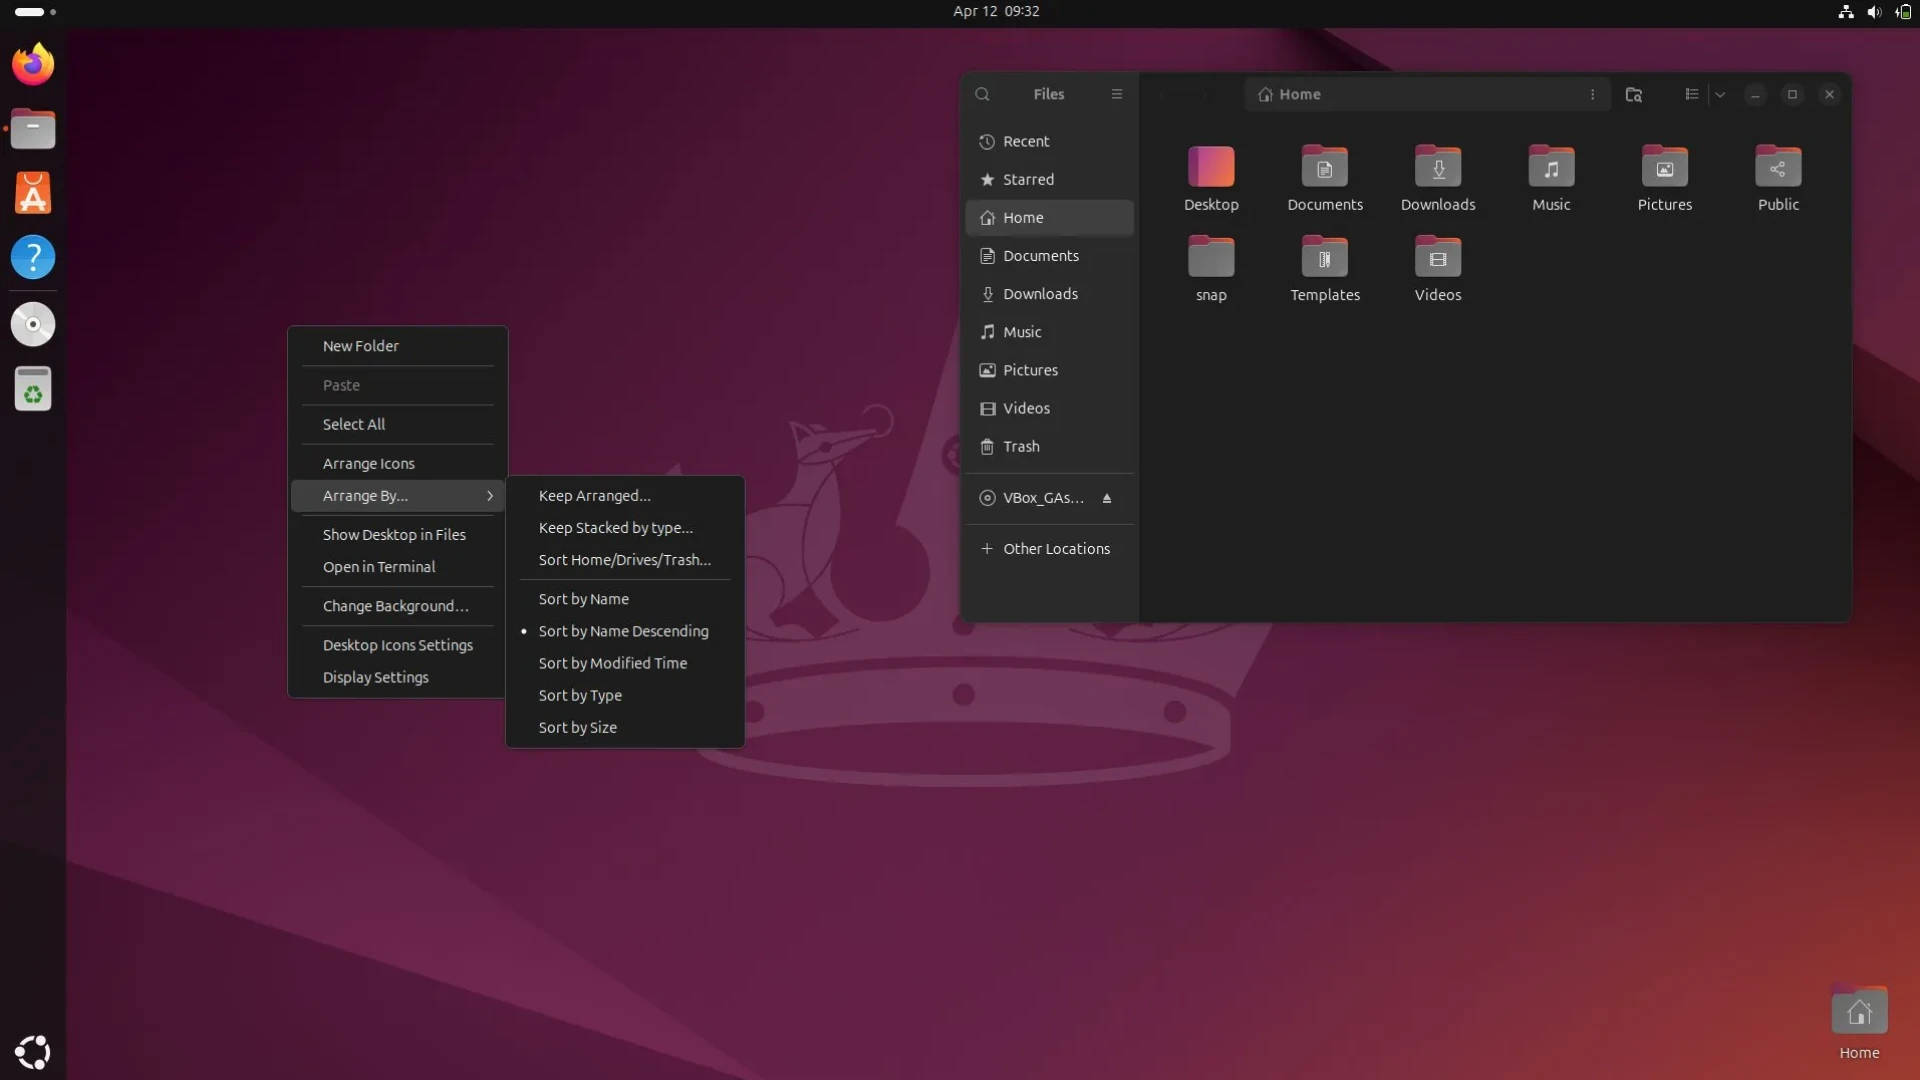Open the Files hamburger menu
The height and width of the screenshot is (1080, 1920).
[1117, 94]
